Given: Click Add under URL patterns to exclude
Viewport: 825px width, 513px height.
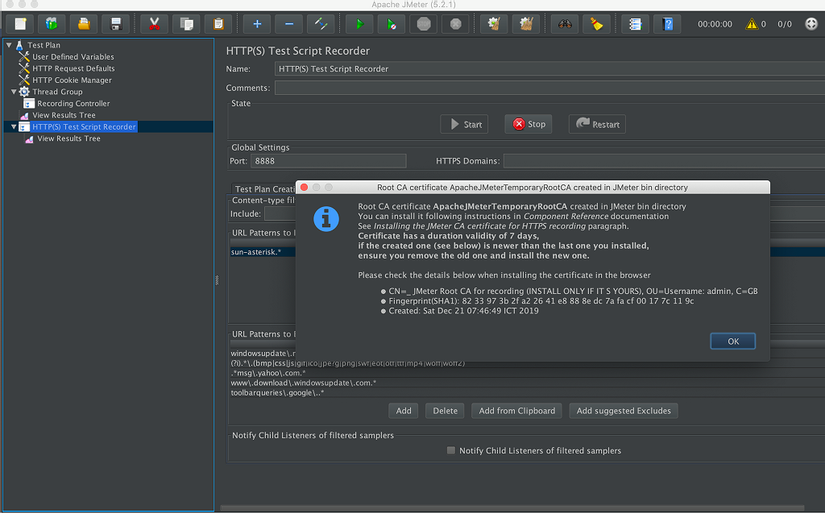Looking at the screenshot, I should tap(404, 411).
